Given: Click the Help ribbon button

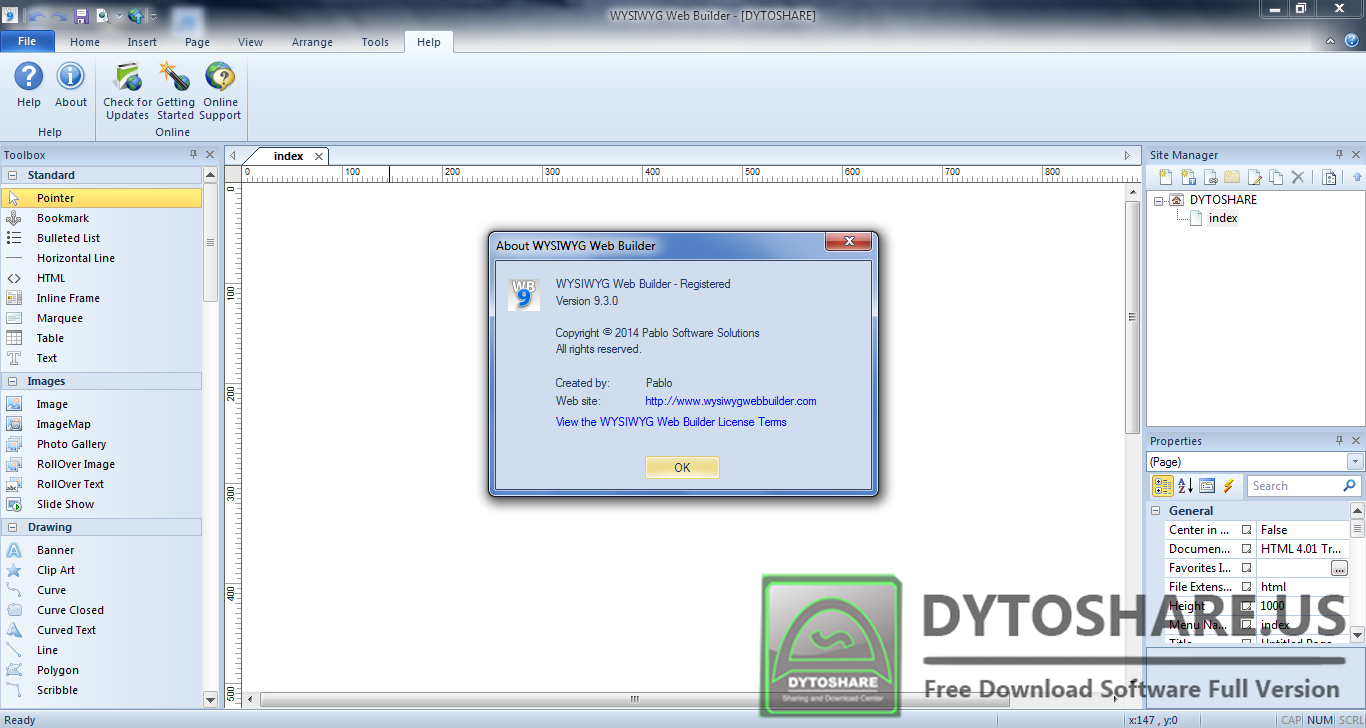Looking at the screenshot, I should (29, 85).
